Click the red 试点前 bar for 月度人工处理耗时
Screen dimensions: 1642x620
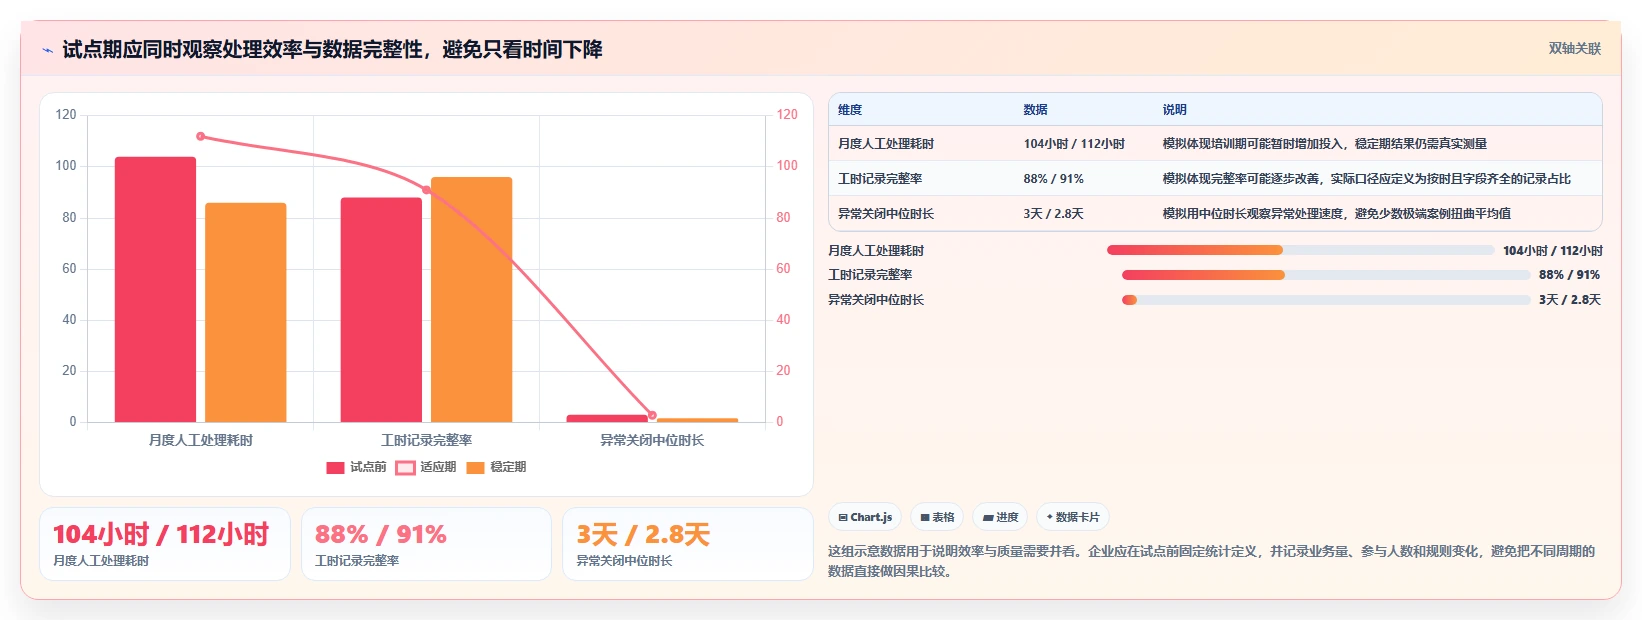155,289
